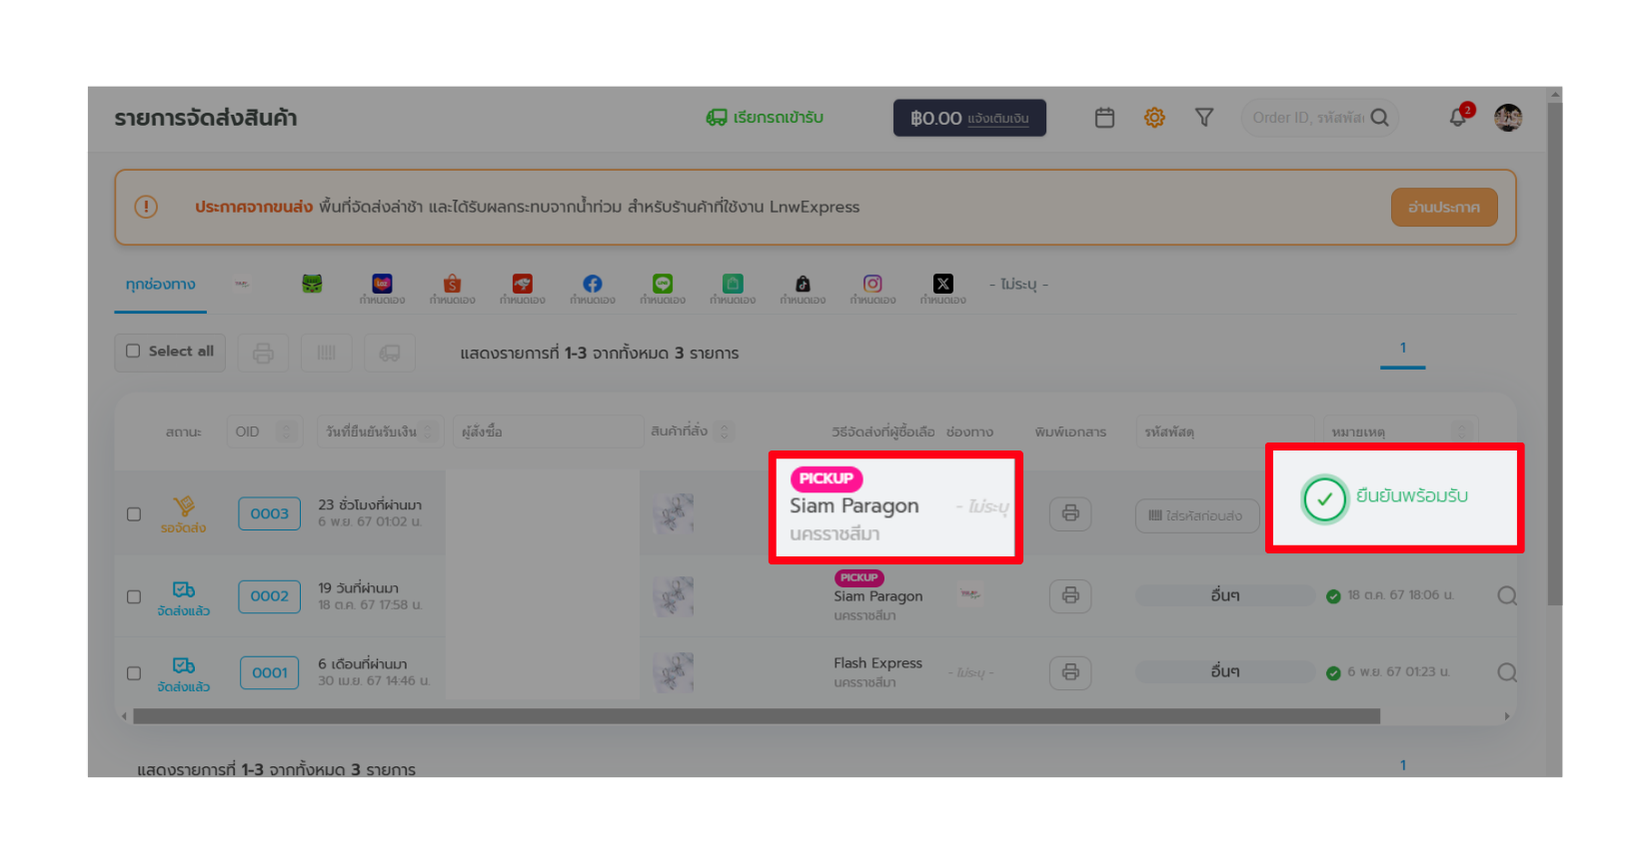1650x863 pixels.
Task: Expand the ordered products column sorter
Action: [x=725, y=432]
